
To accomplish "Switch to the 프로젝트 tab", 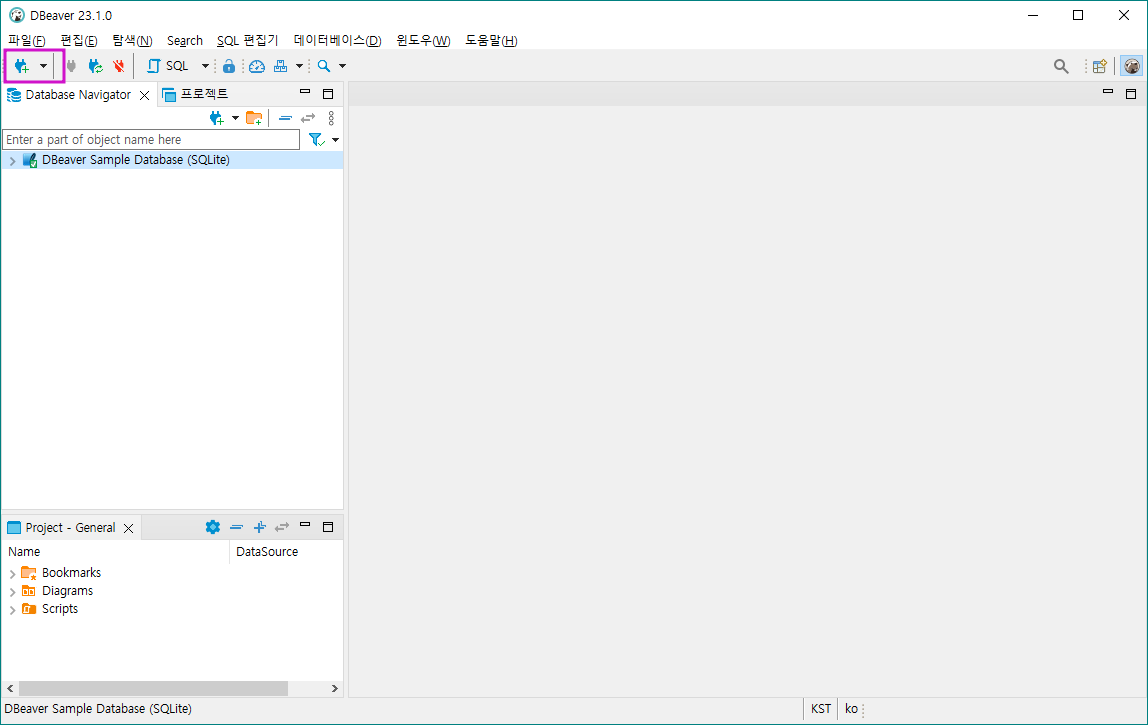I will tap(195, 94).
